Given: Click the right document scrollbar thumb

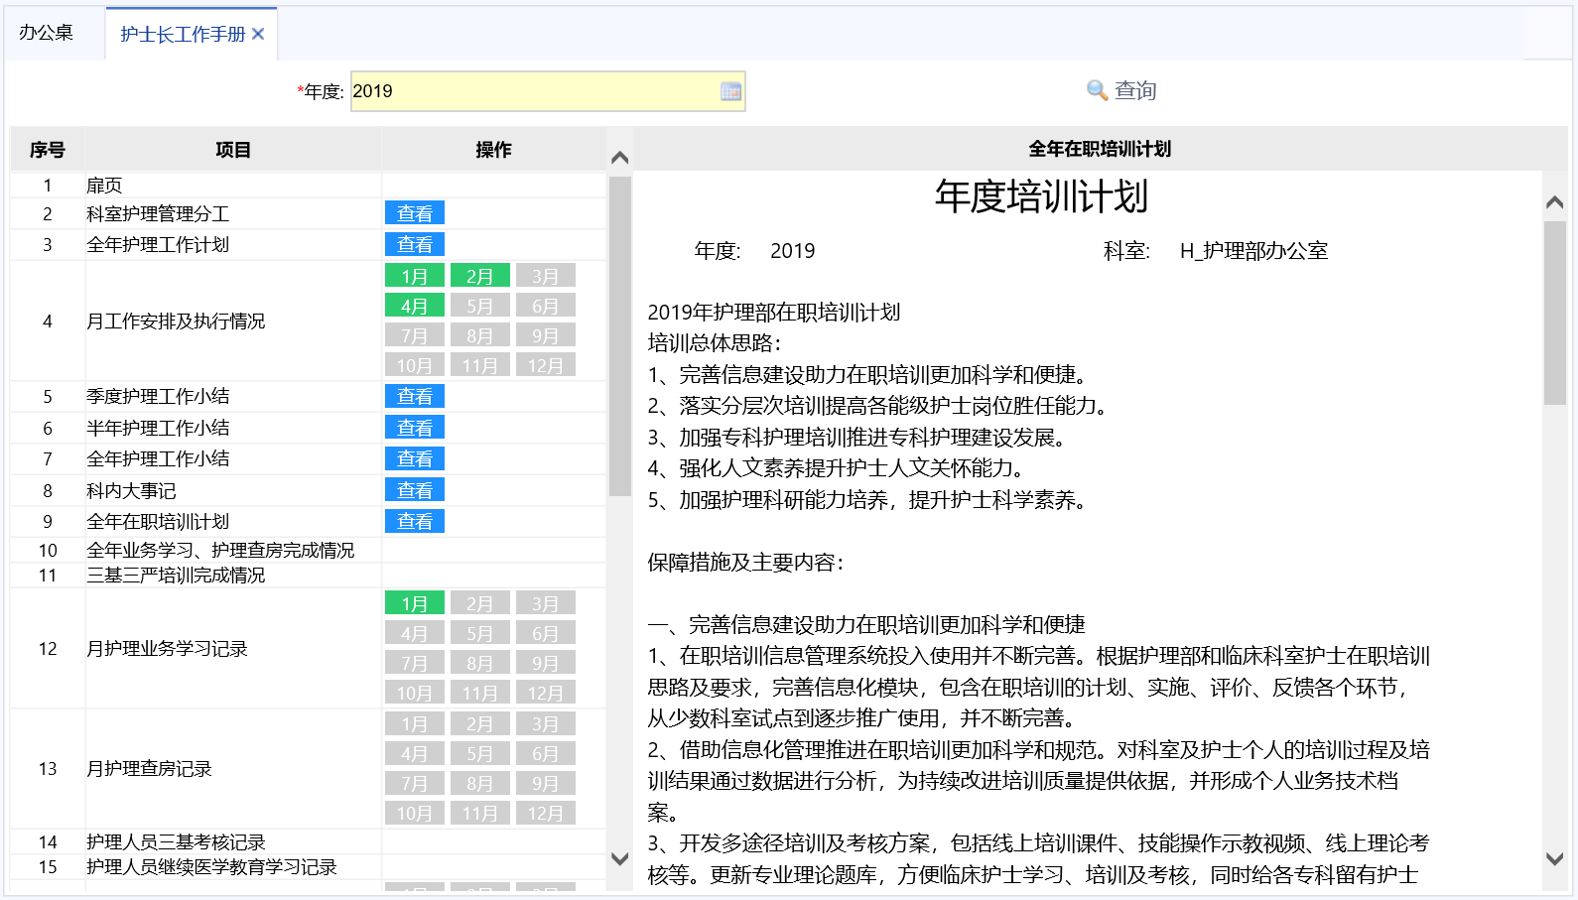Looking at the screenshot, I should (1554, 312).
